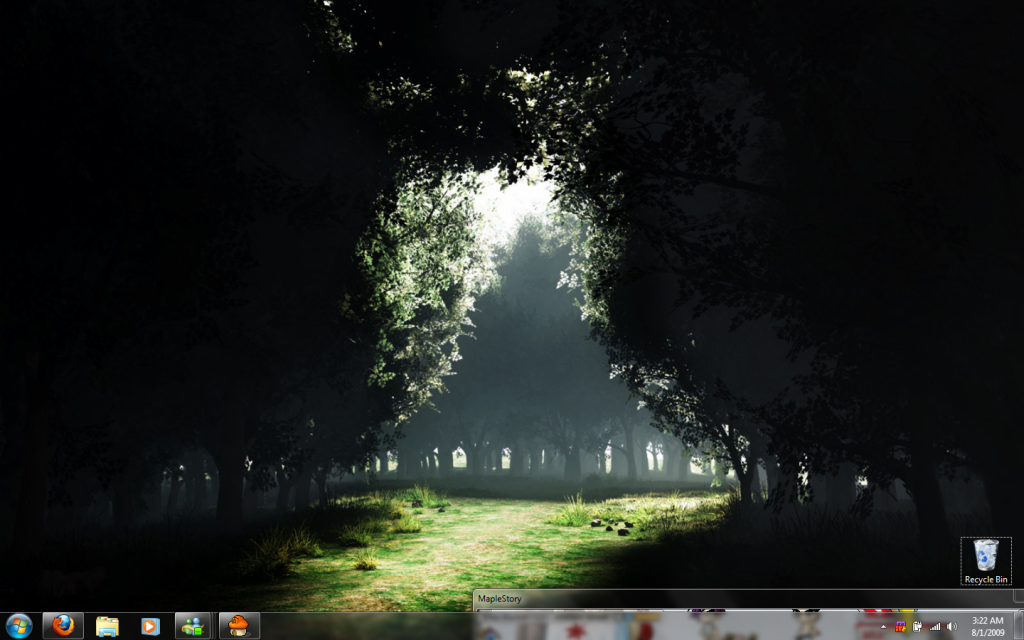
Task: Launch Windows Media Player from taskbar
Action: (150, 626)
